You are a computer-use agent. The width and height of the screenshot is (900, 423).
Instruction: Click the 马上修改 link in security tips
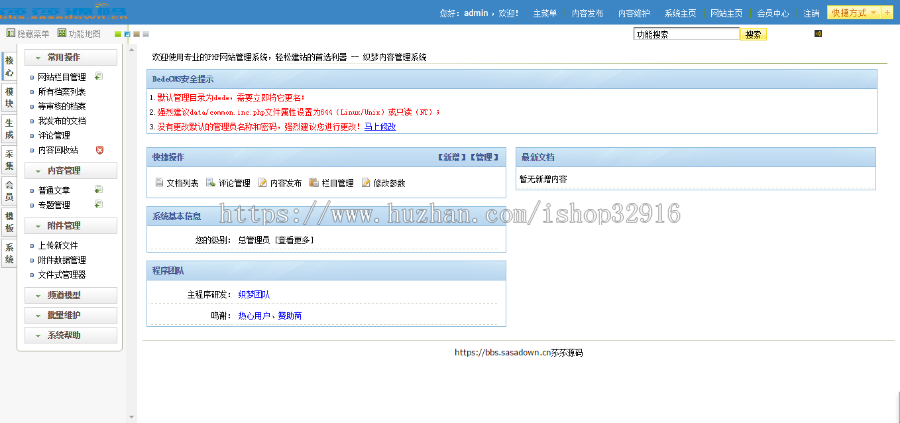(379, 127)
